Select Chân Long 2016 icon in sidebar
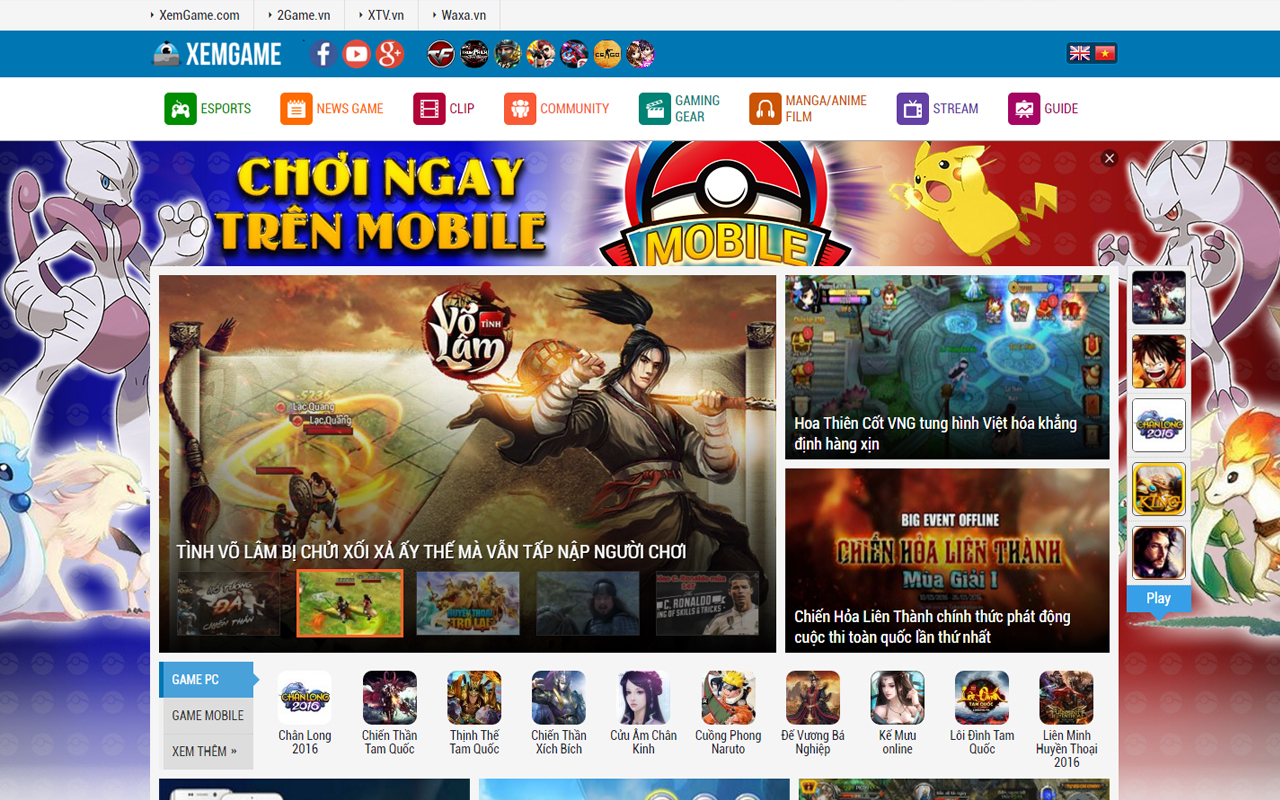Viewport: 1280px width, 800px height. (1159, 425)
